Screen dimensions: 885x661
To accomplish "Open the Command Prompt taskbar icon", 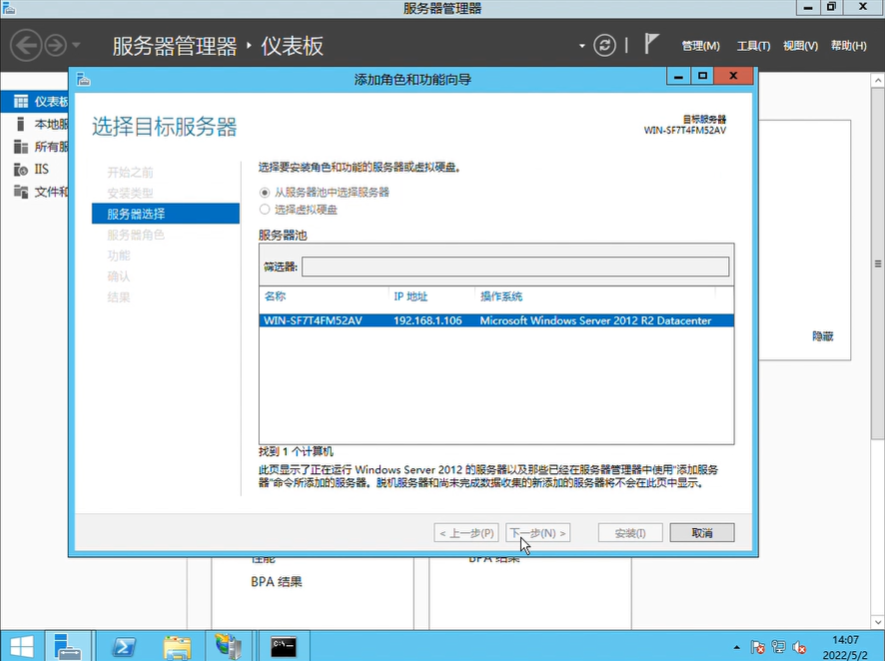I will 283,646.
